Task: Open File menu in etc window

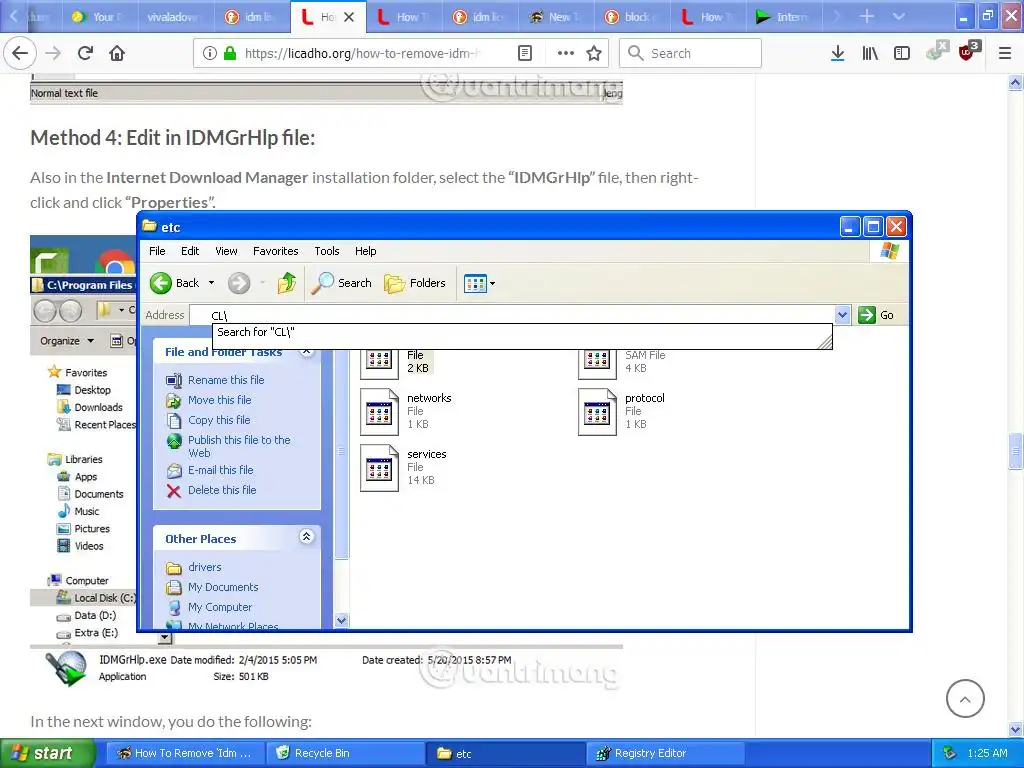Action: (157, 251)
